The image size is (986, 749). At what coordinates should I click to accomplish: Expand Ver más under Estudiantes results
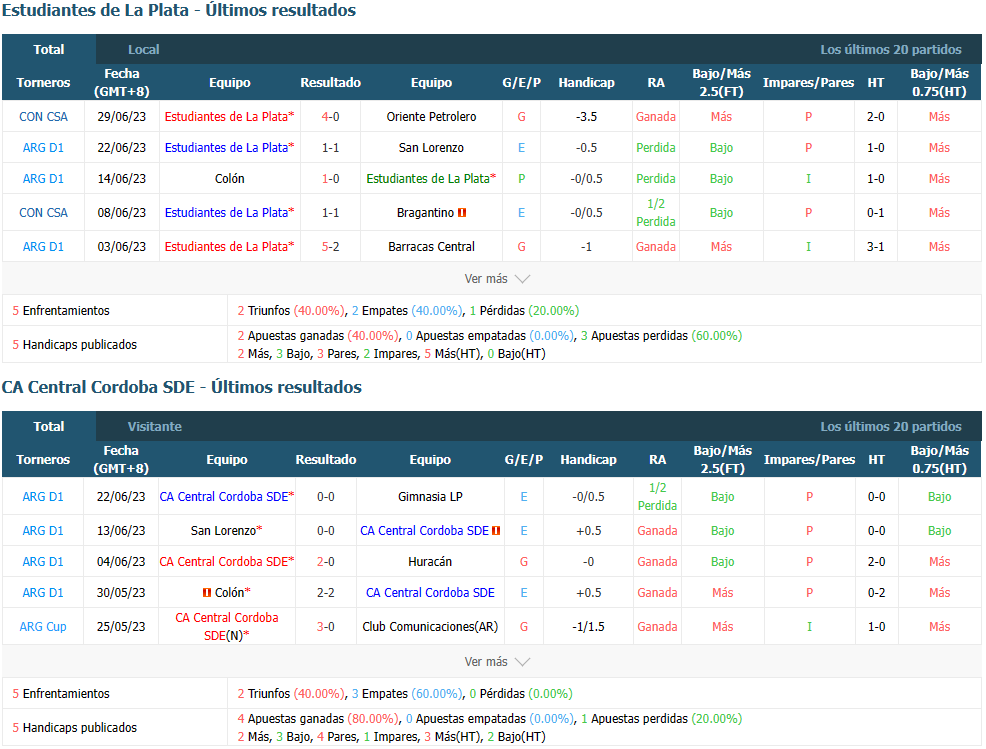point(497,279)
